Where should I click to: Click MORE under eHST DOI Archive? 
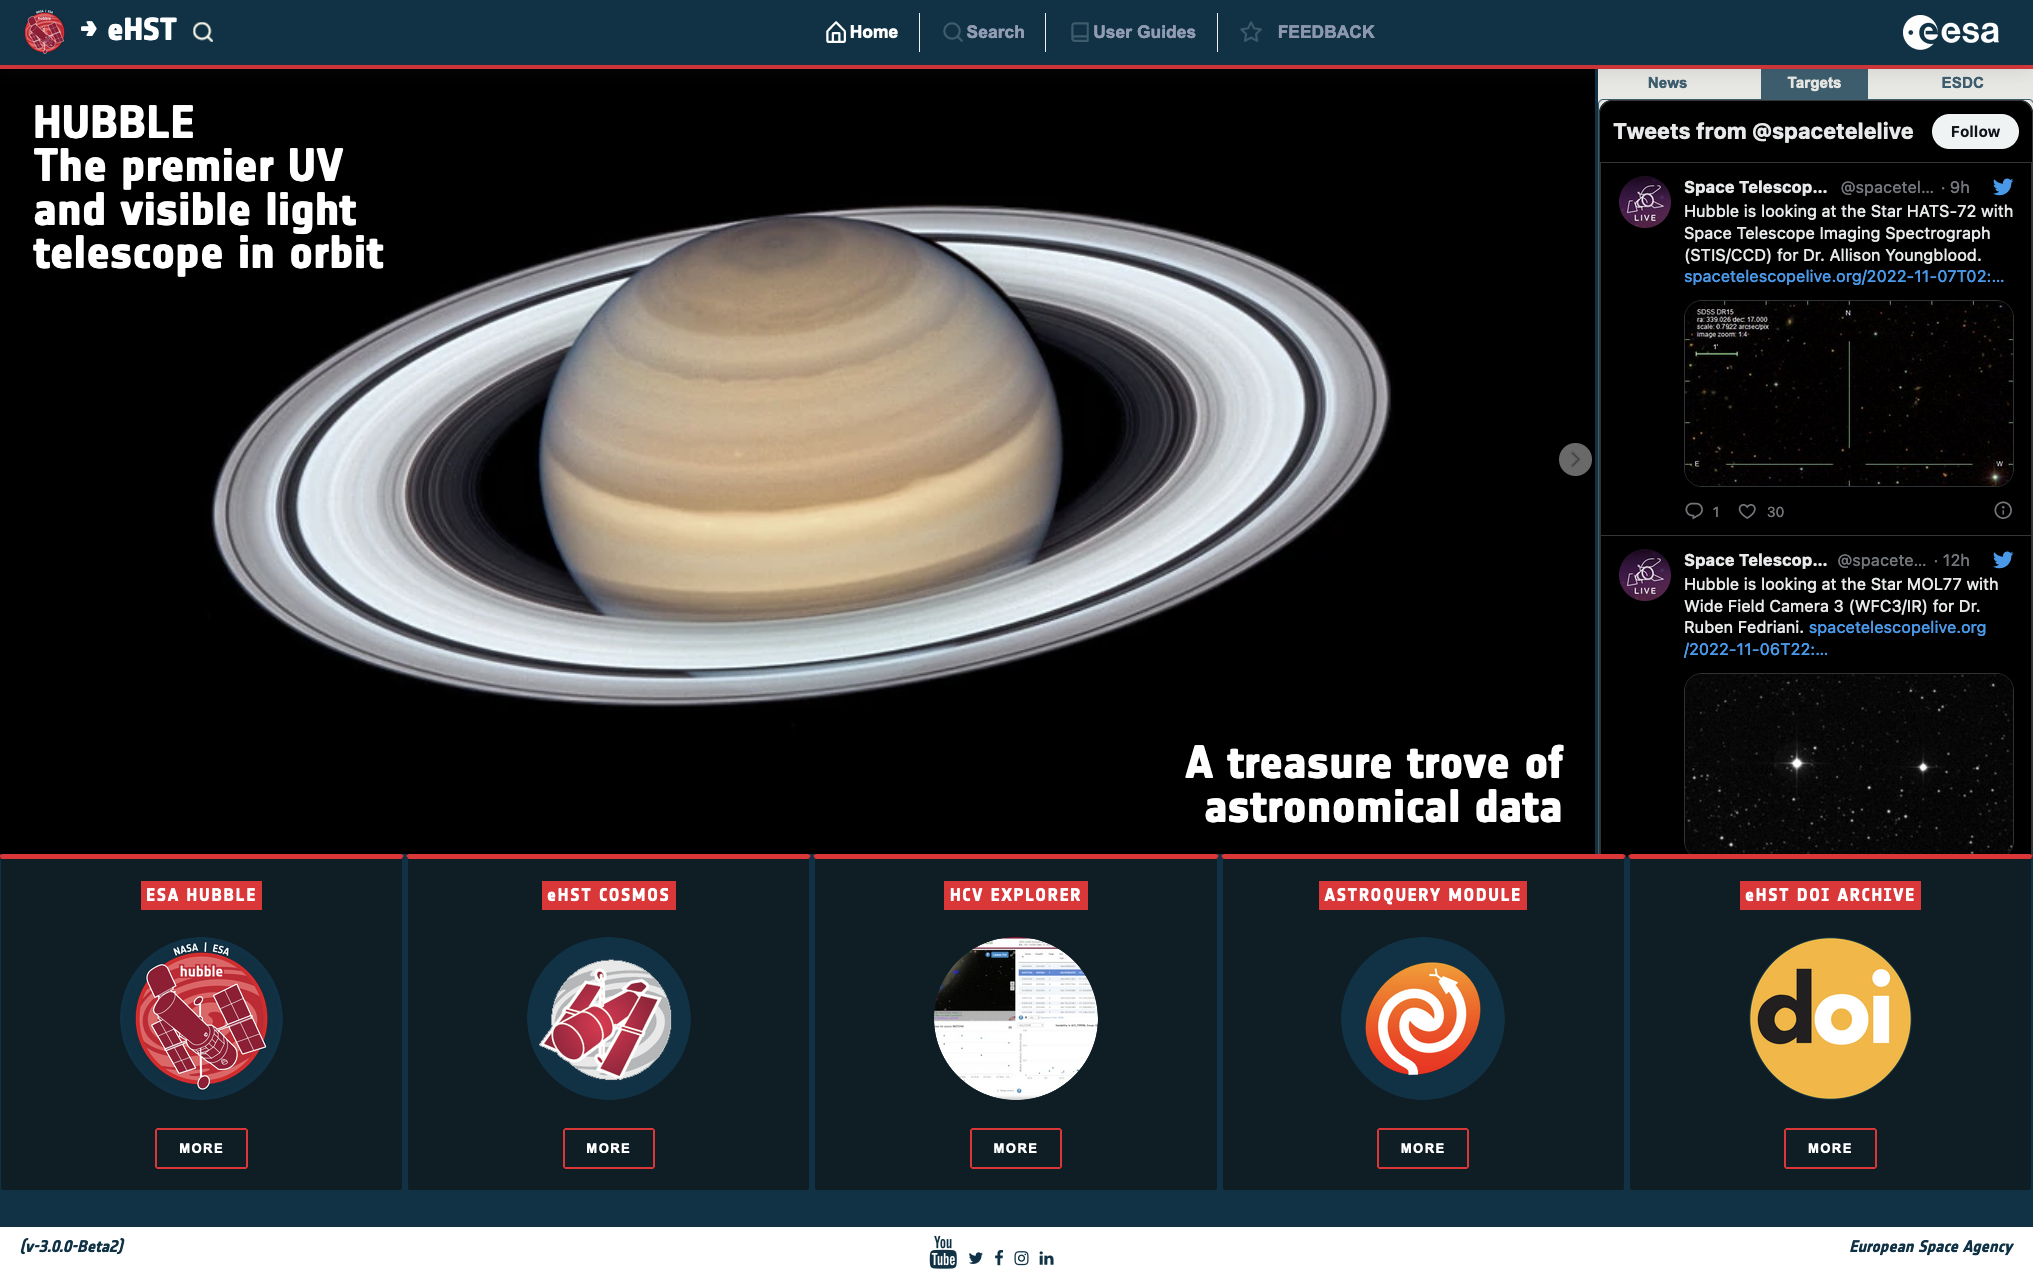tap(1830, 1148)
